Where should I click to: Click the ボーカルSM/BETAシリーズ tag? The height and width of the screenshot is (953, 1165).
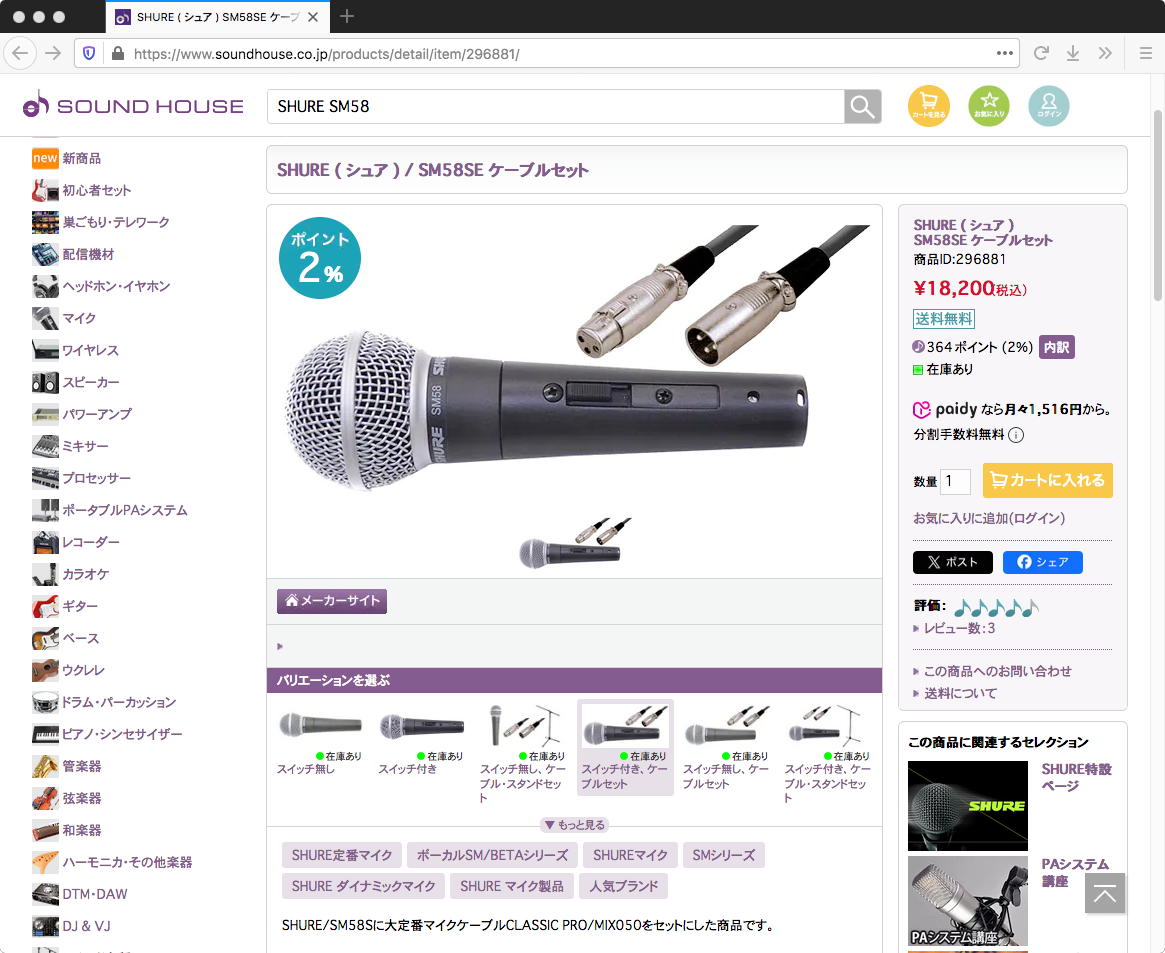pyautogui.click(x=492, y=855)
